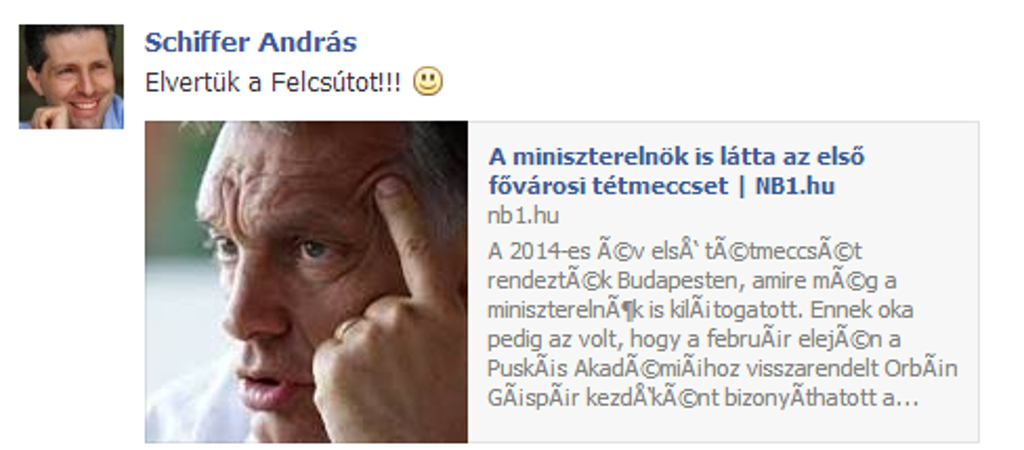Open the article preview photo

(x=306, y=282)
